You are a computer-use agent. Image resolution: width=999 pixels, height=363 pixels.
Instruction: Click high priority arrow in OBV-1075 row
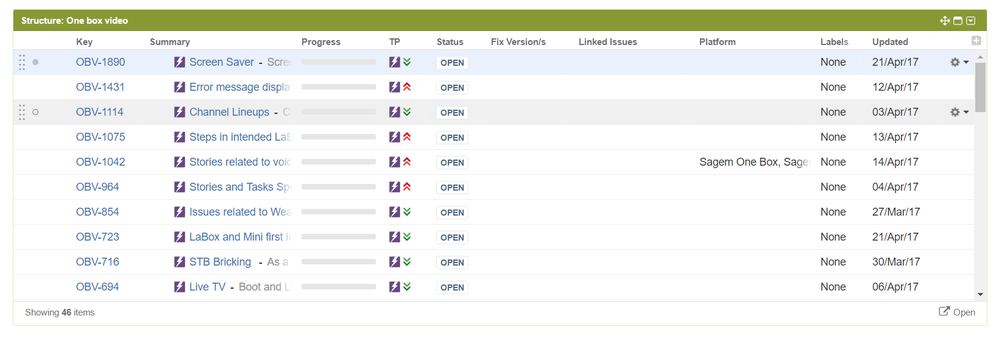pyautogui.click(x=407, y=137)
